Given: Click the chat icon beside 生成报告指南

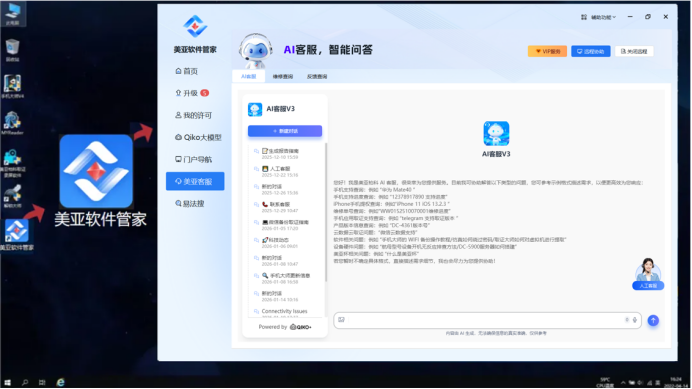Looking at the screenshot, I should pyautogui.click(x=256, y=151).
